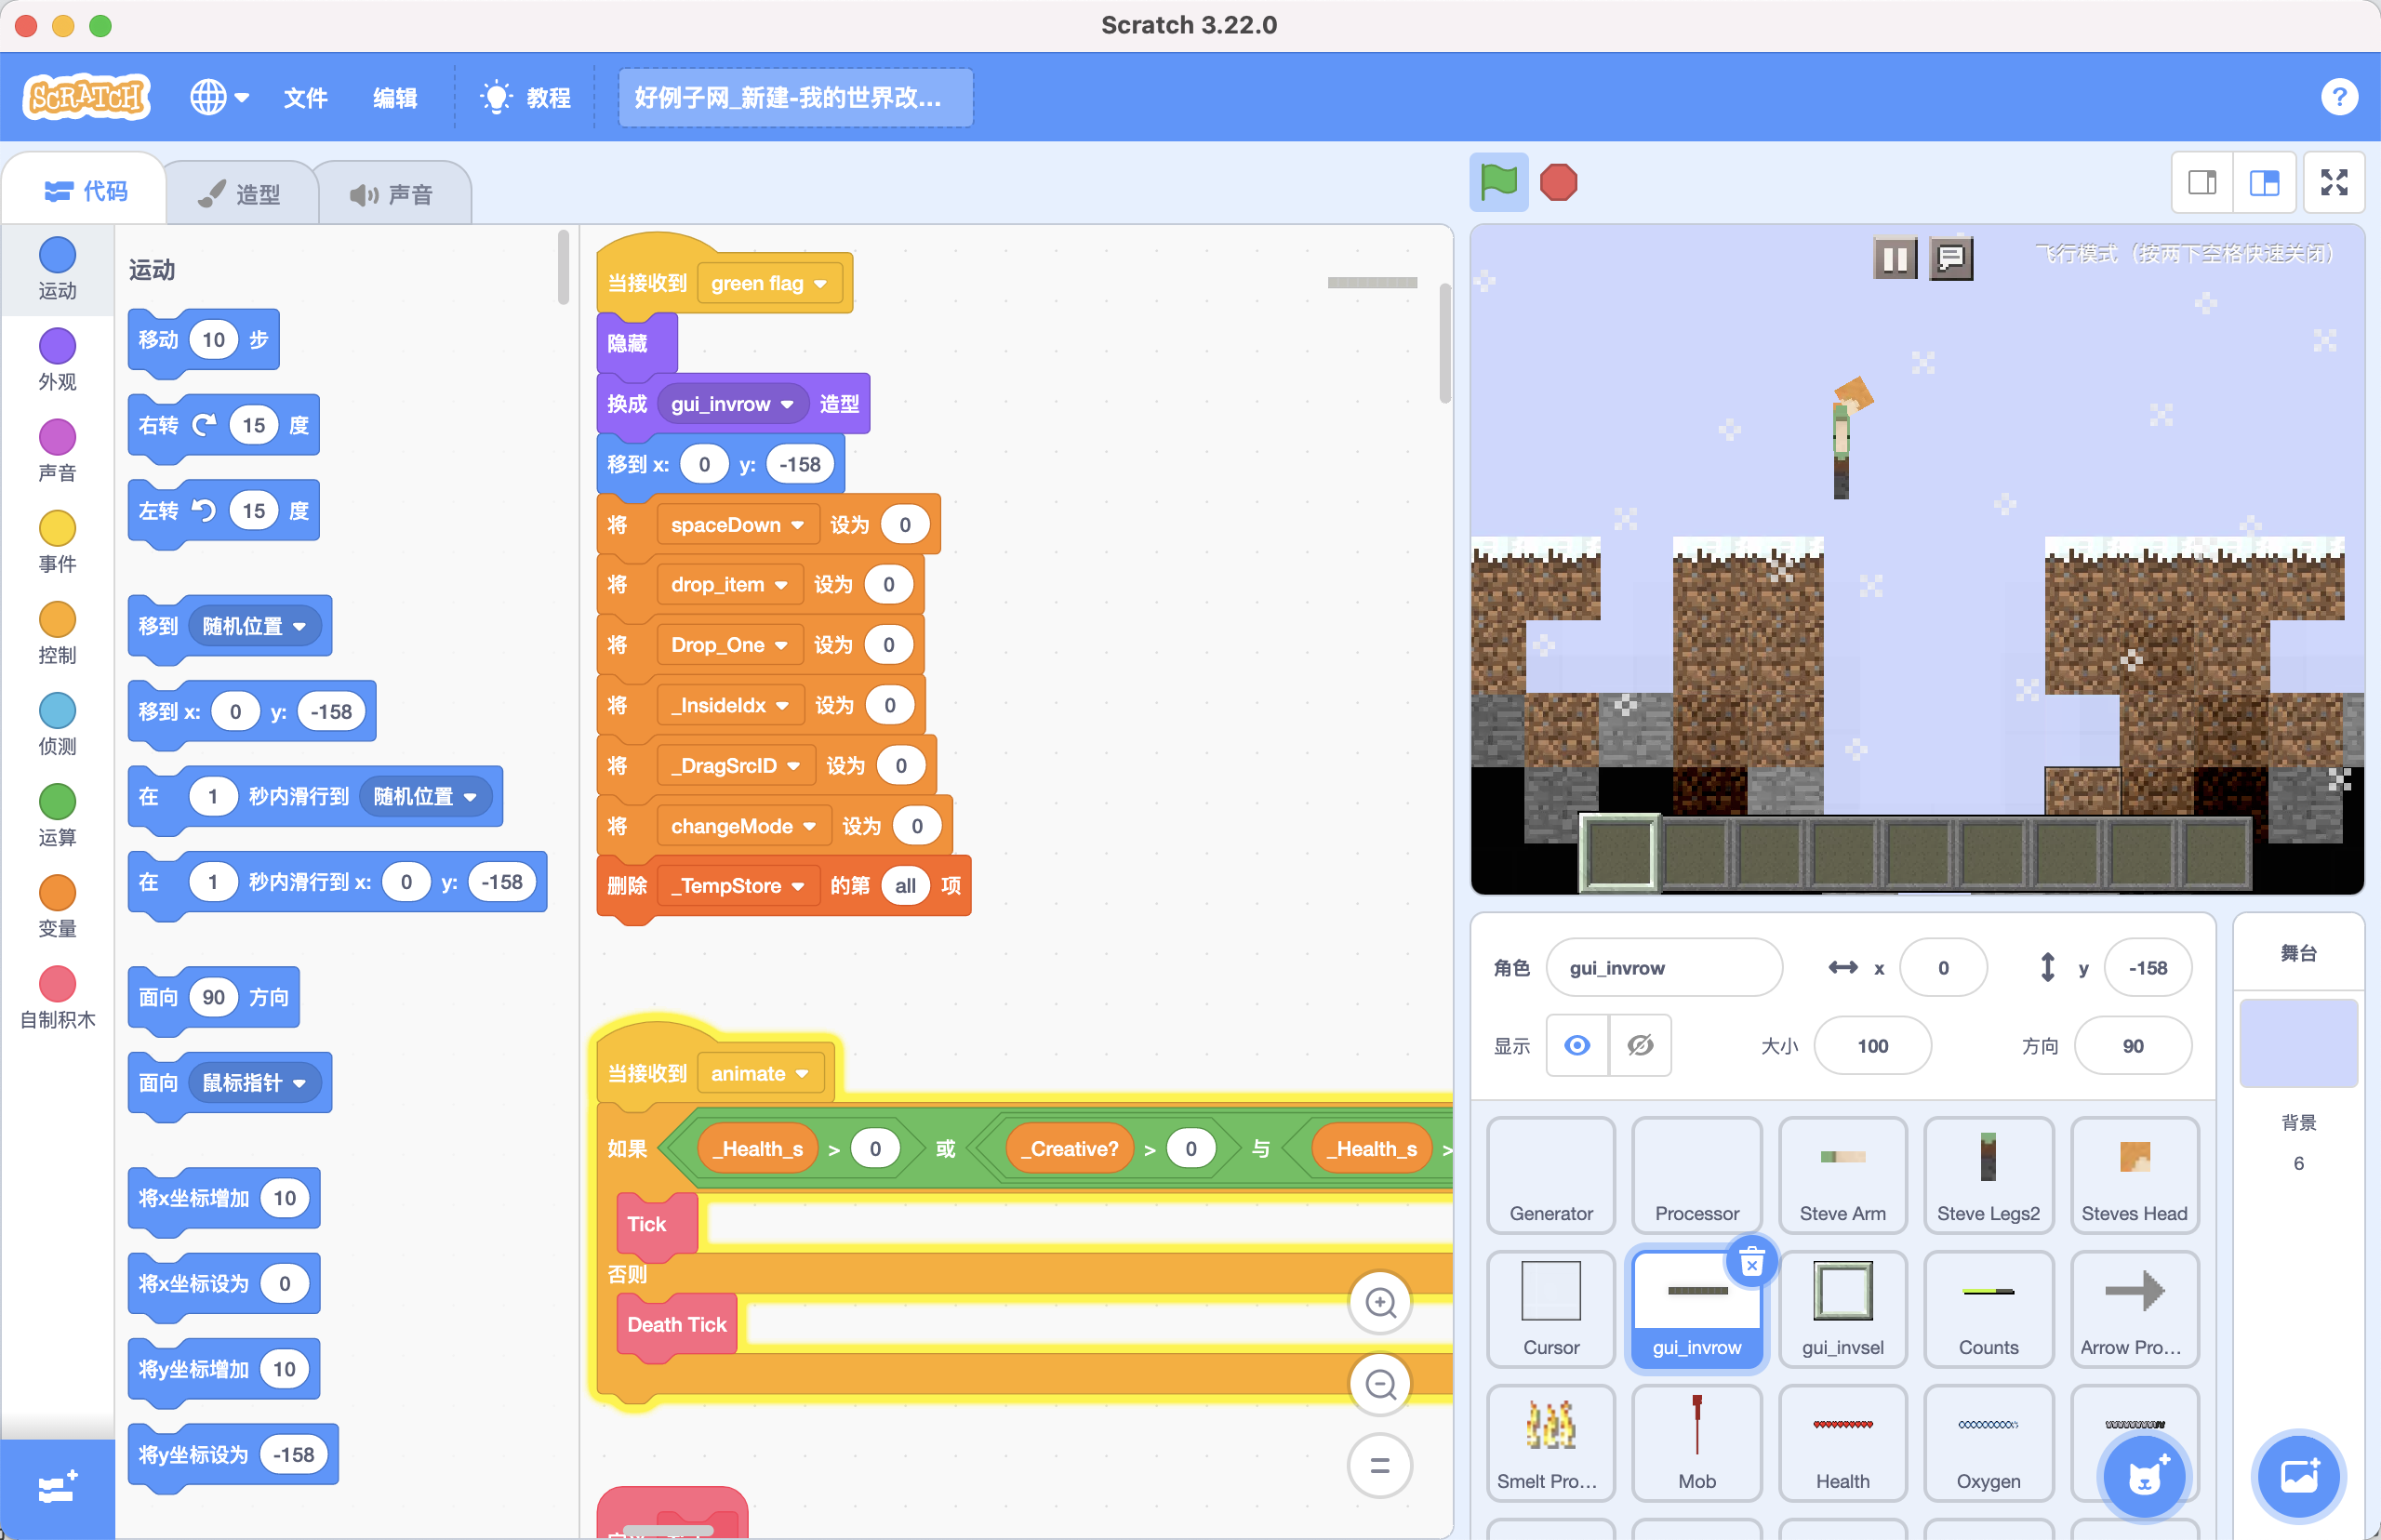Click the project title field
The image size is (2381, 1540).
[795, 98]
